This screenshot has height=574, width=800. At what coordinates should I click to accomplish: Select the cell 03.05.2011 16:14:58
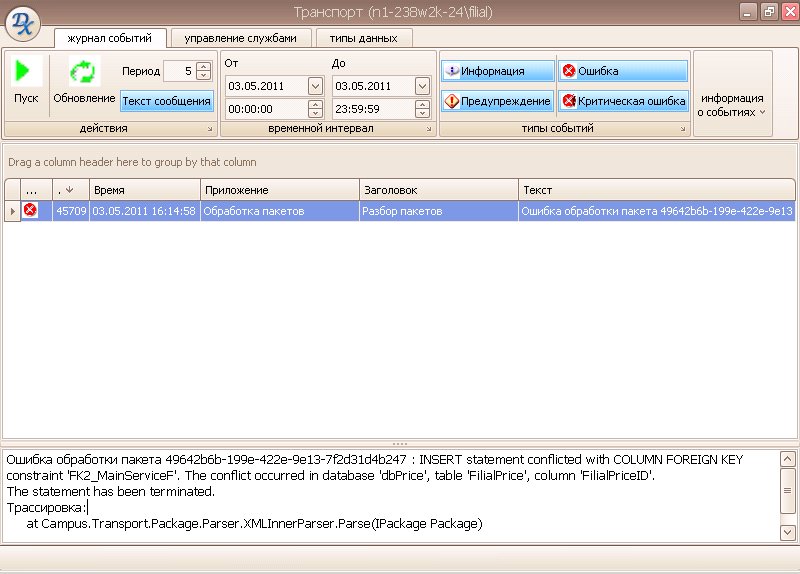[145, 211]
